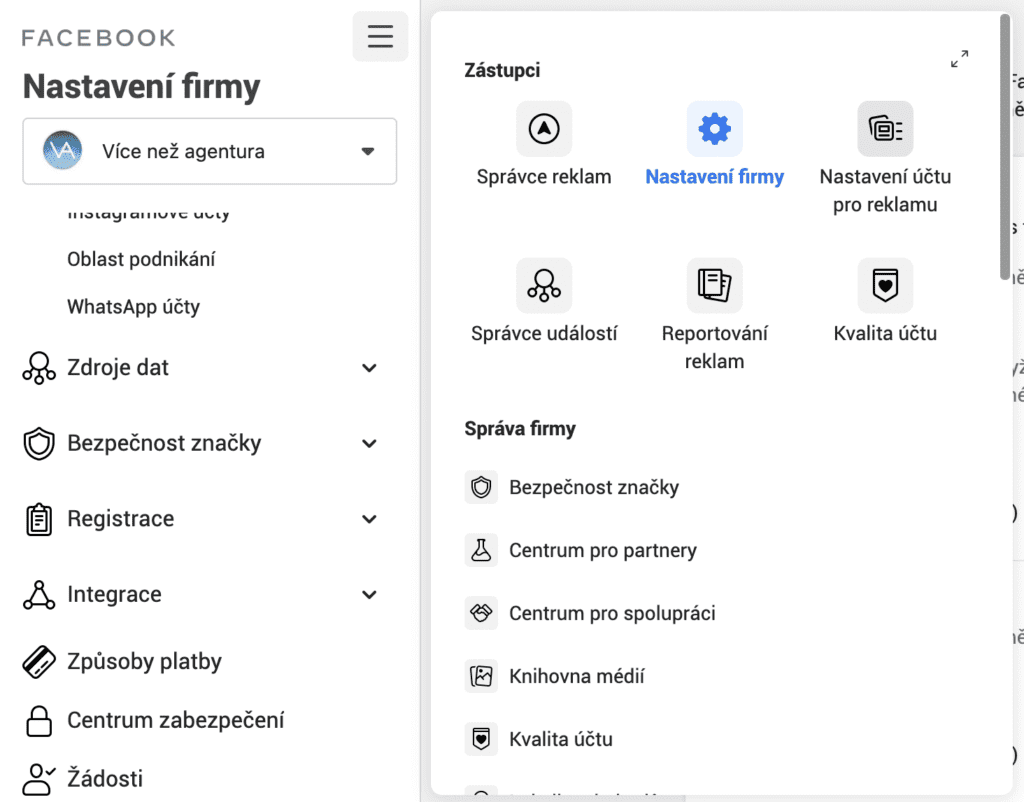Image resolution: width=1024 pixels, height=802 pixels.
Task: Open Způsoby platby in sidebar
Action: tap(144, 661)
